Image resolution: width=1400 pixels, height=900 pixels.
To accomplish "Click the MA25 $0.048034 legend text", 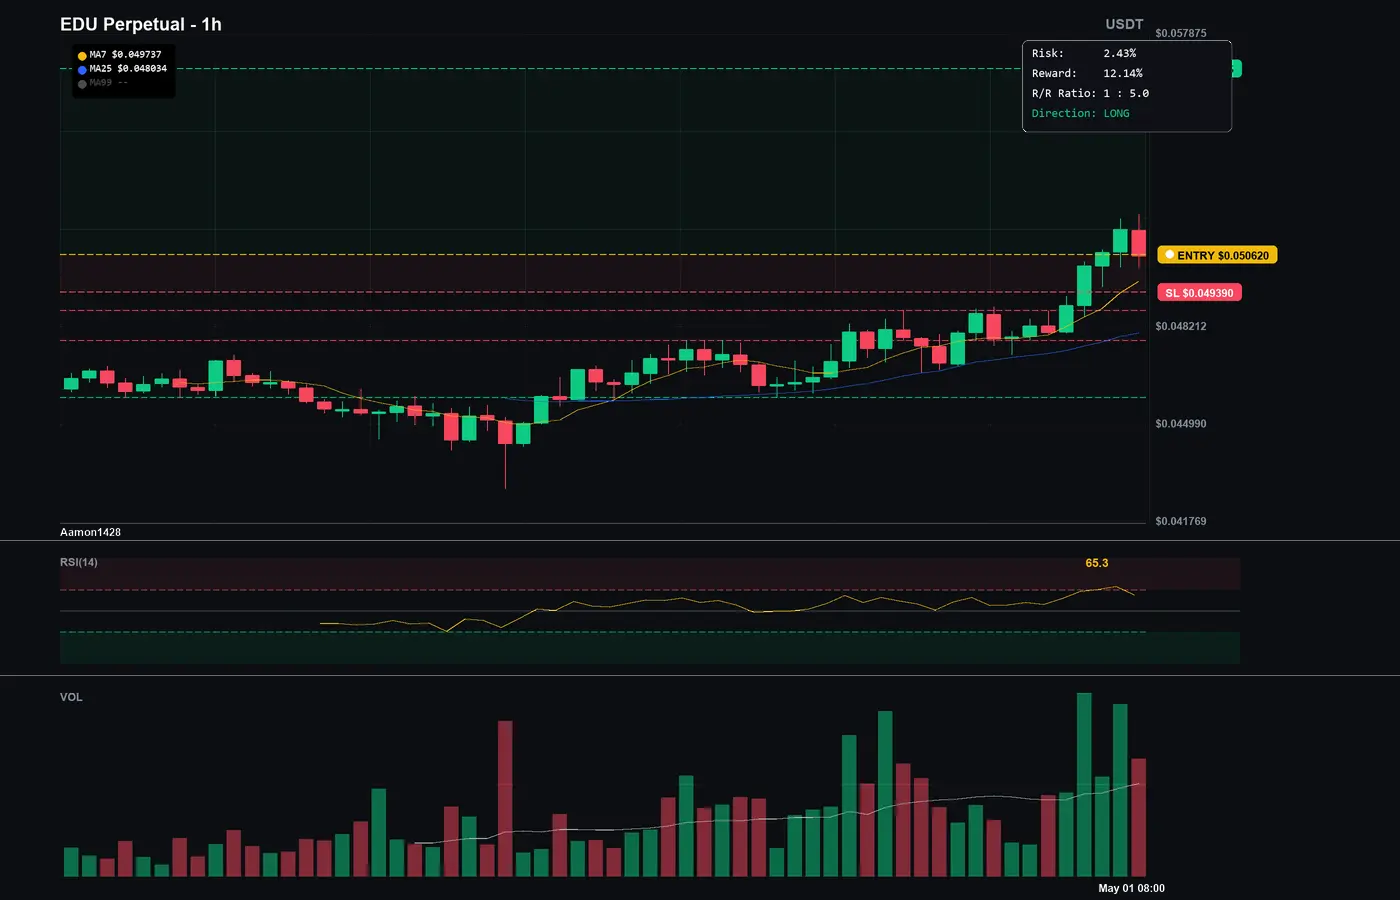I will 128,69.
